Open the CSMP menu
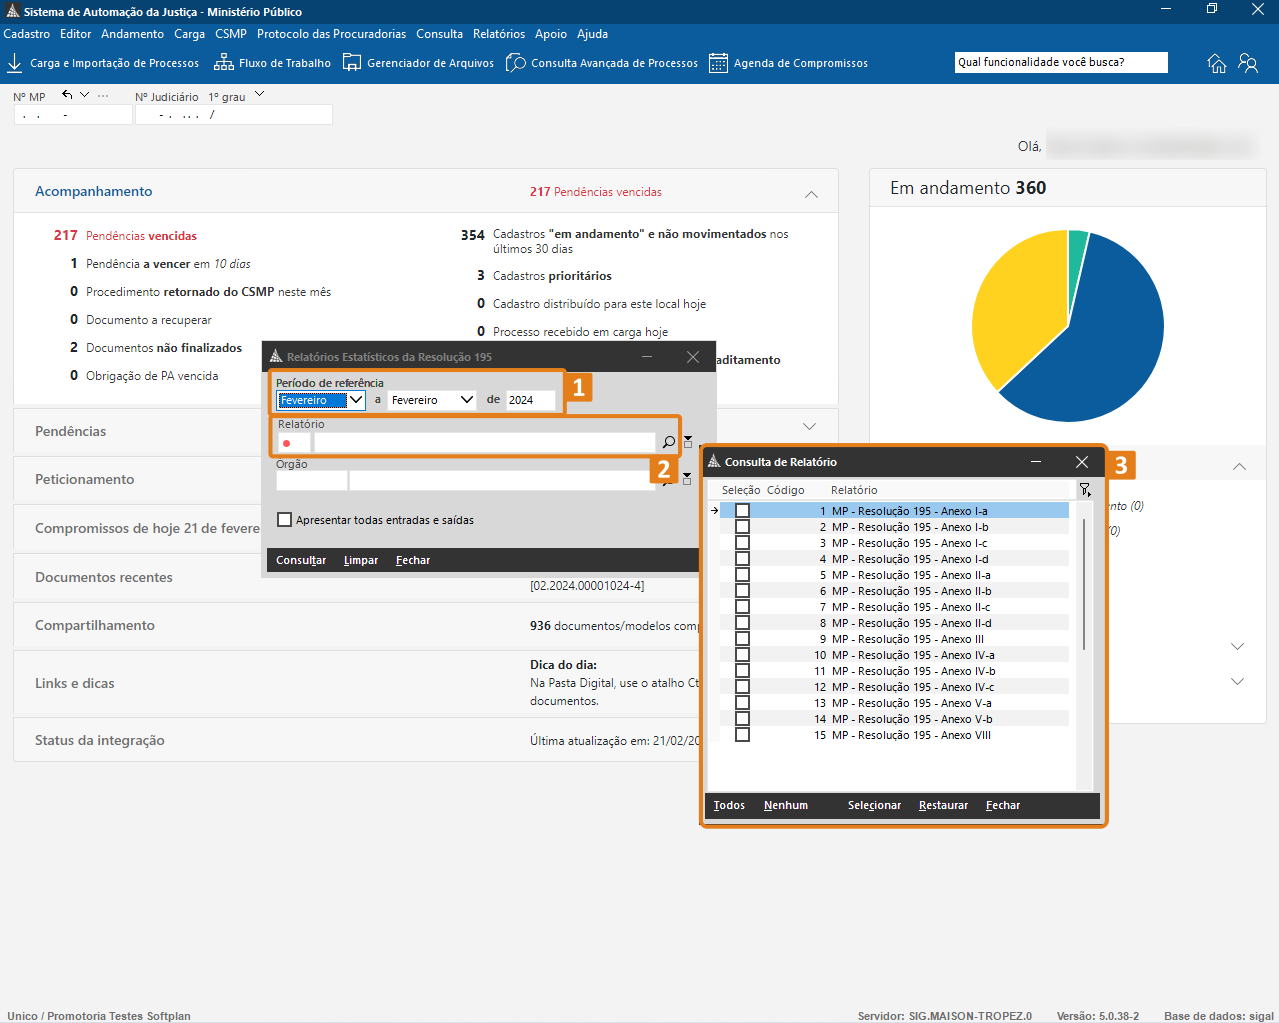Image resolution: width=1279 pixels, height=1023 pixels. coord(231,34)
